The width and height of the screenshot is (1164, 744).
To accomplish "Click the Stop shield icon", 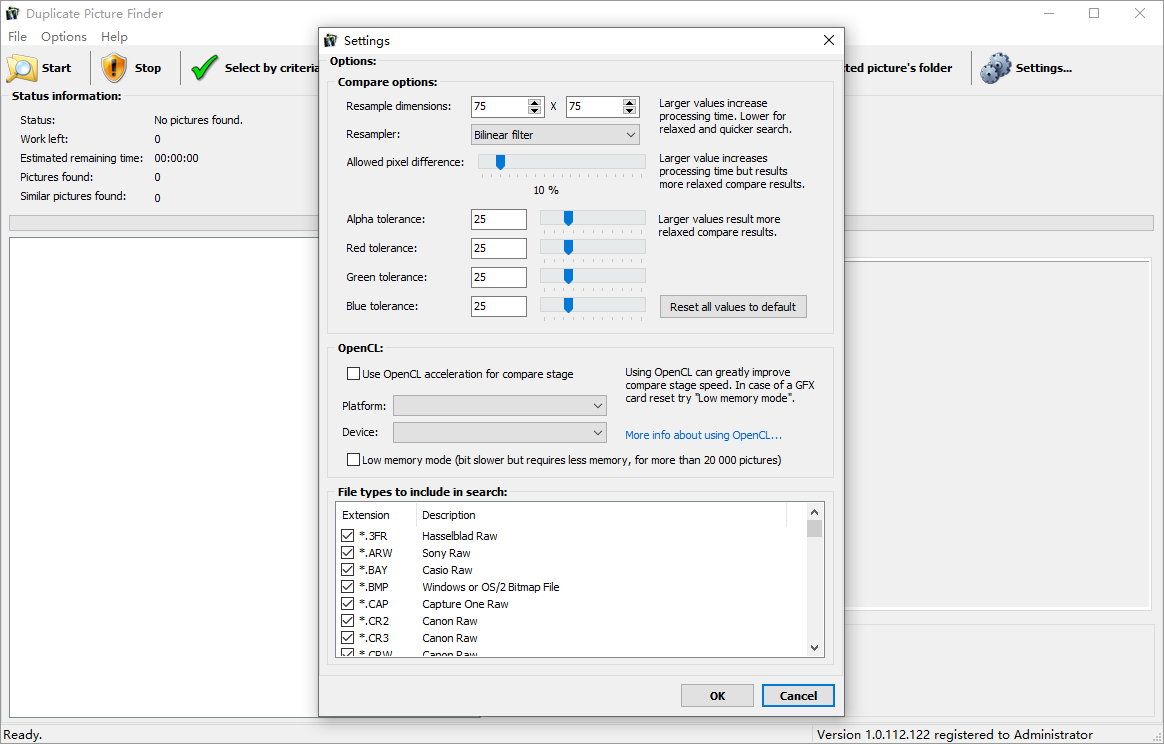I will [x=114, y=68].
